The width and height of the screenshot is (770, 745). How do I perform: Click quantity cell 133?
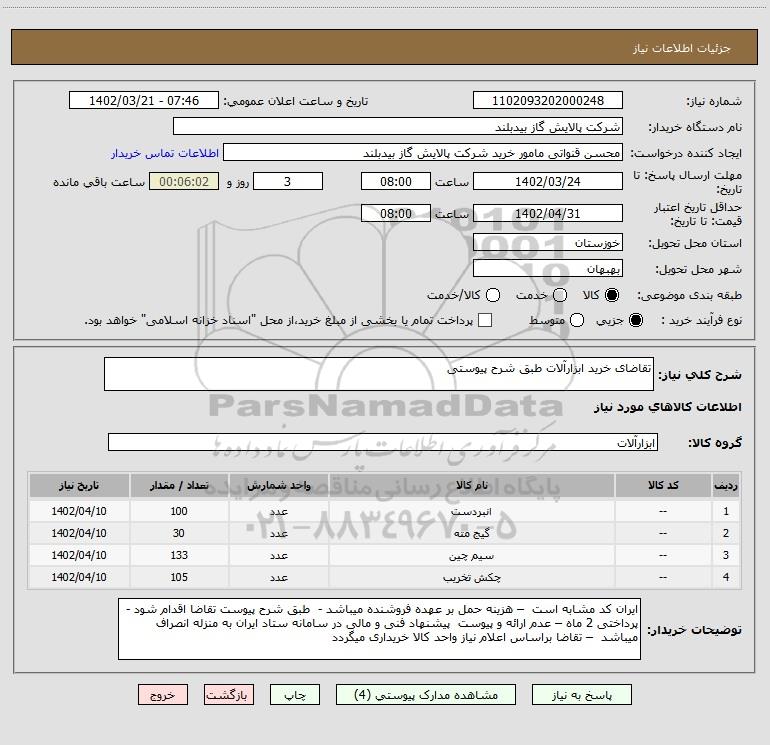(179, 555)
